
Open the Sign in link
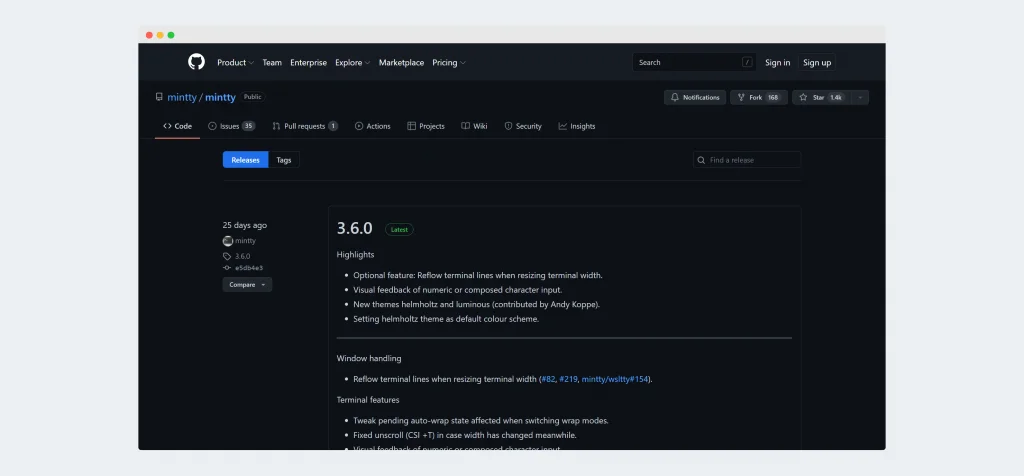click(x=777, y=63)
